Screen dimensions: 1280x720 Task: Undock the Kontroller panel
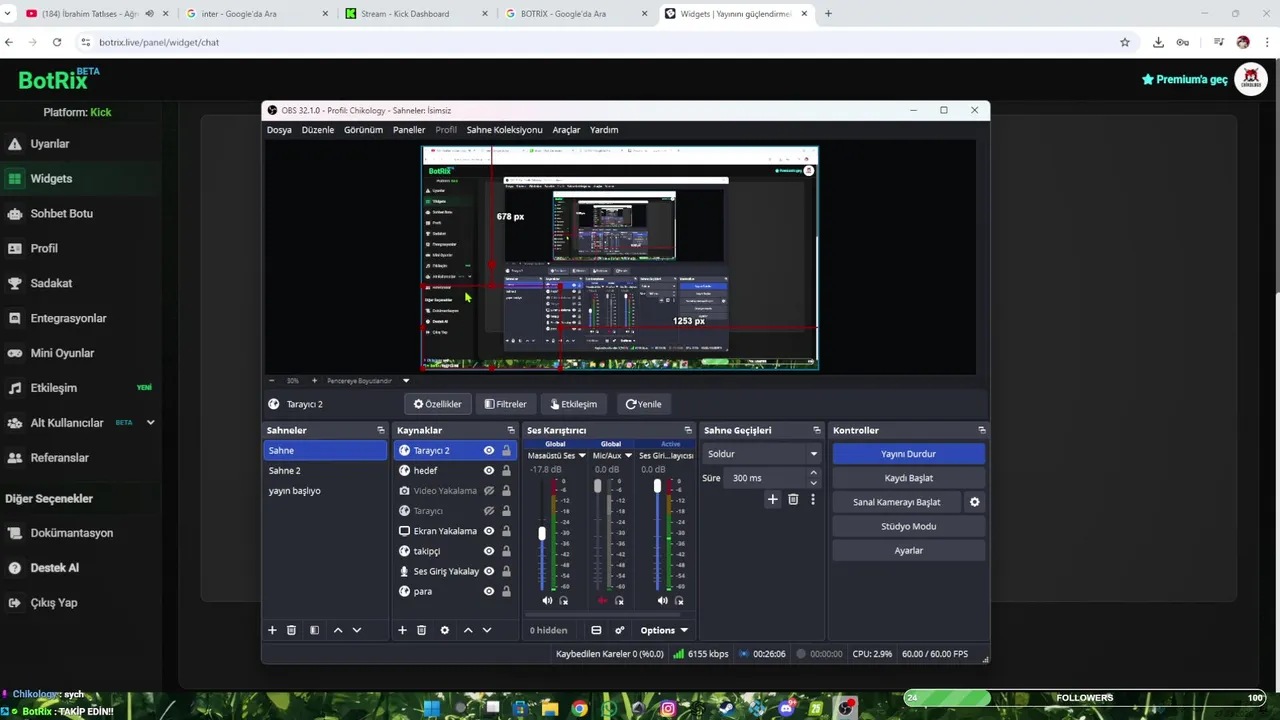point(981,430)
